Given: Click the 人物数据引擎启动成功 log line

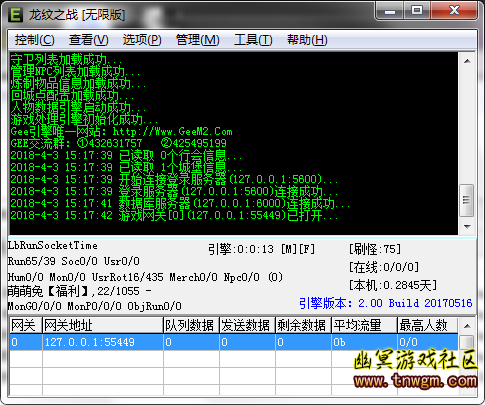Looking at the screenshot, I should 78,108.
